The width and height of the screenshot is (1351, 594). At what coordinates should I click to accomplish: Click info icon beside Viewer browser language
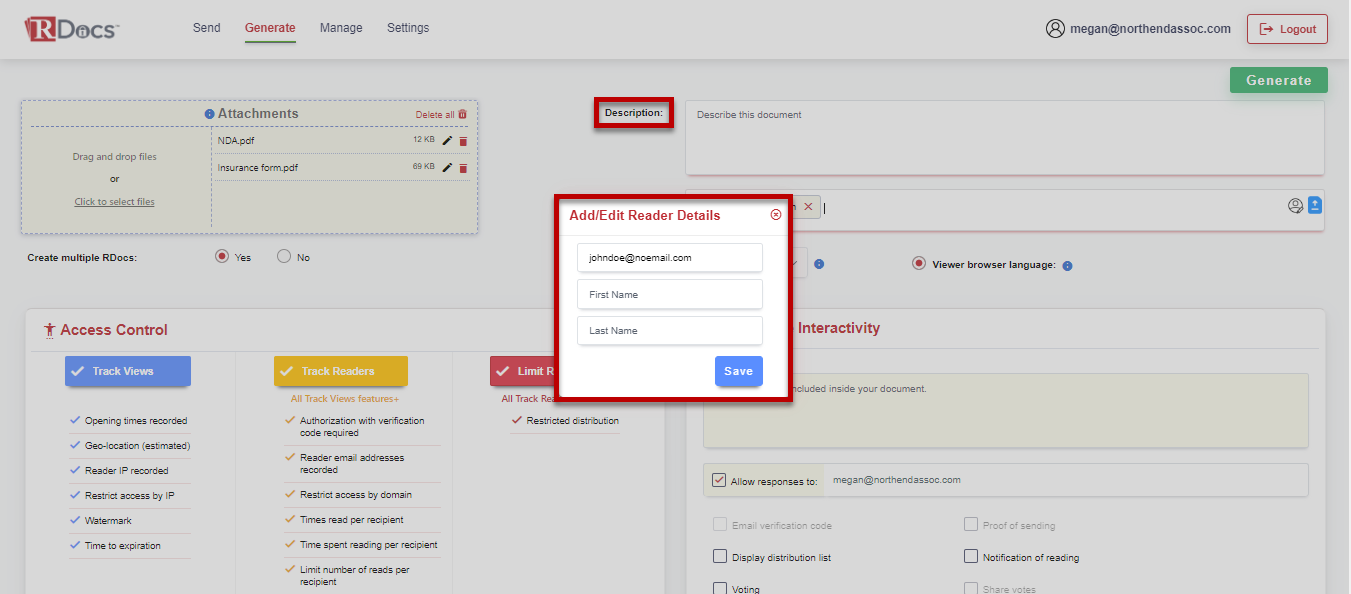pyautogui.click(x=1067, y=265)
